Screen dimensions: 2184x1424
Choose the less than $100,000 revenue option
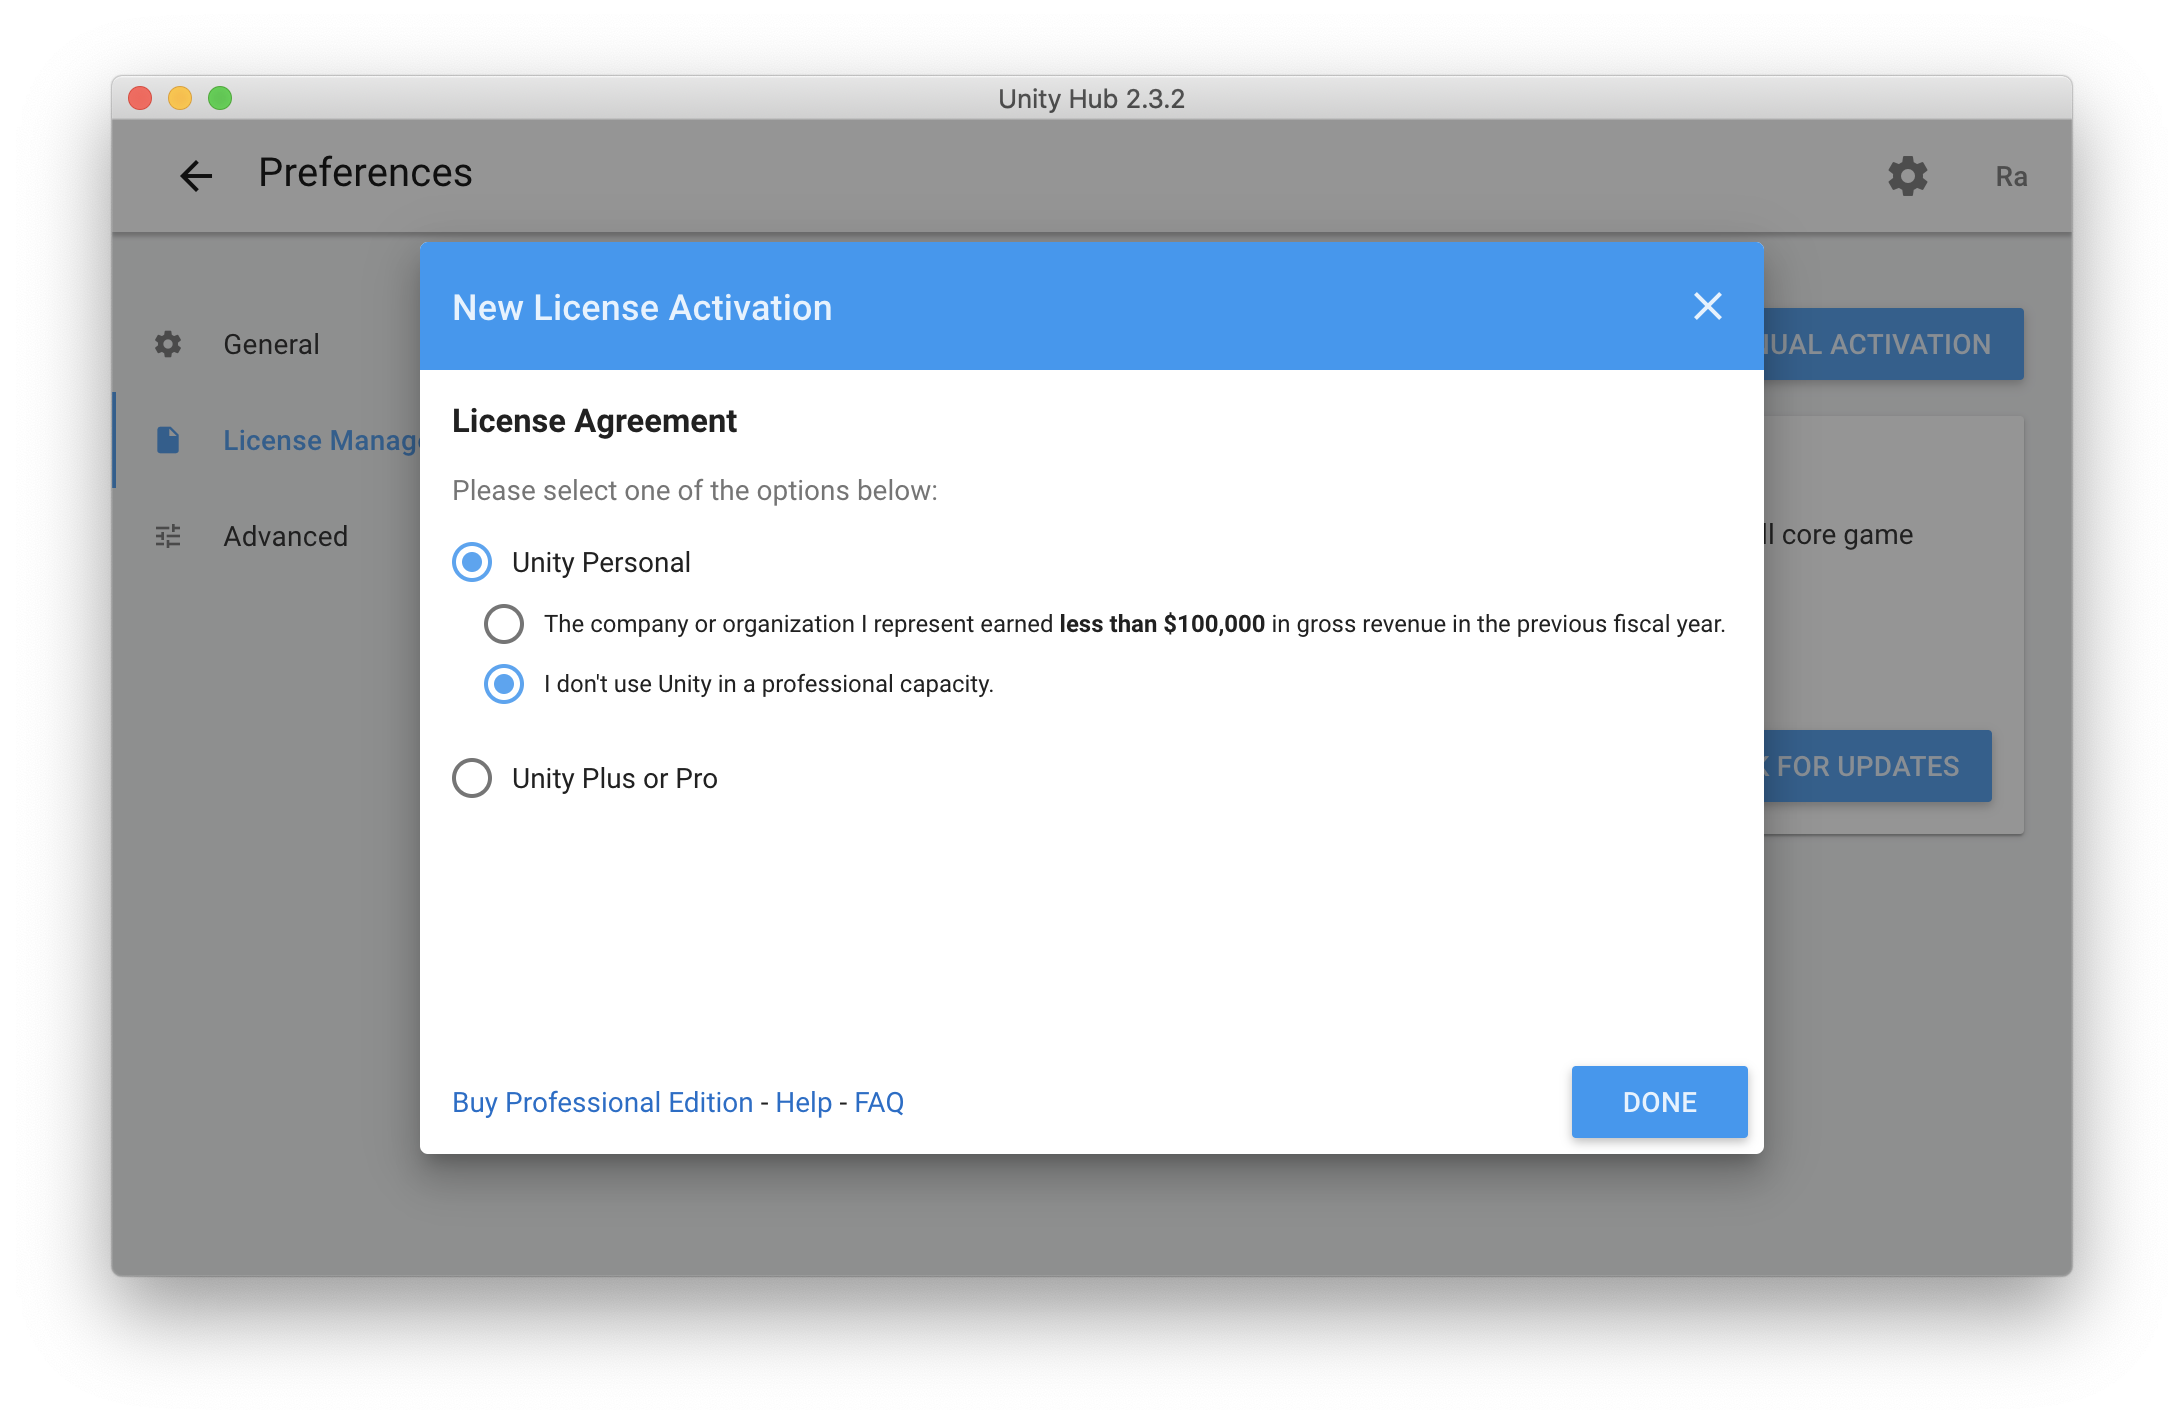point(504,624)
